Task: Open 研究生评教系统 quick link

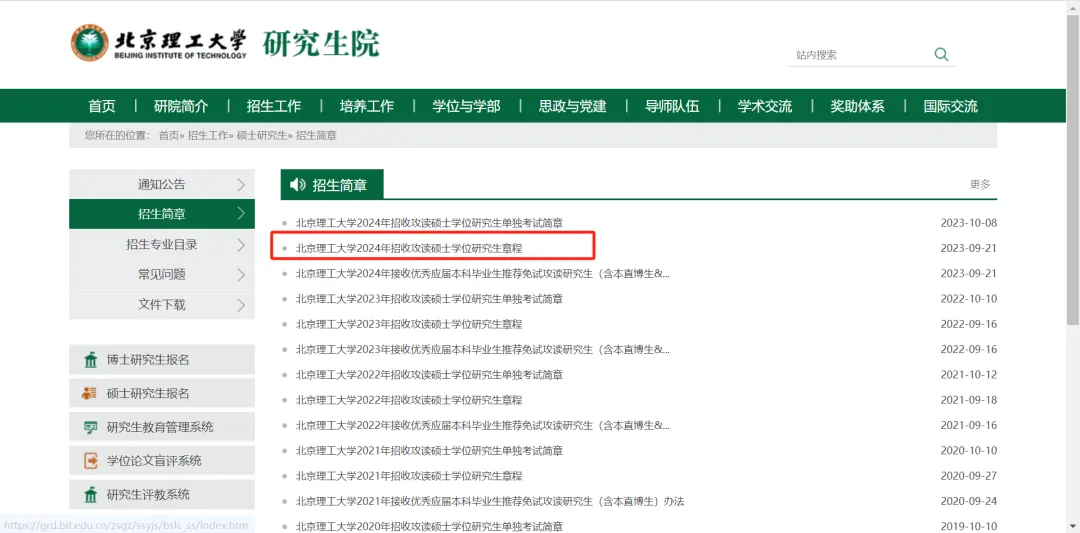Action: pyautogui.click(x=162, y=494)
